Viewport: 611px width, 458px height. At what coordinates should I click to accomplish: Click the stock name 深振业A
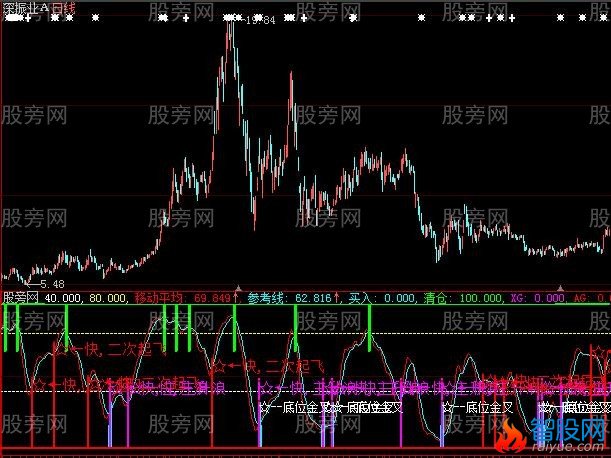tap(26, 8)
